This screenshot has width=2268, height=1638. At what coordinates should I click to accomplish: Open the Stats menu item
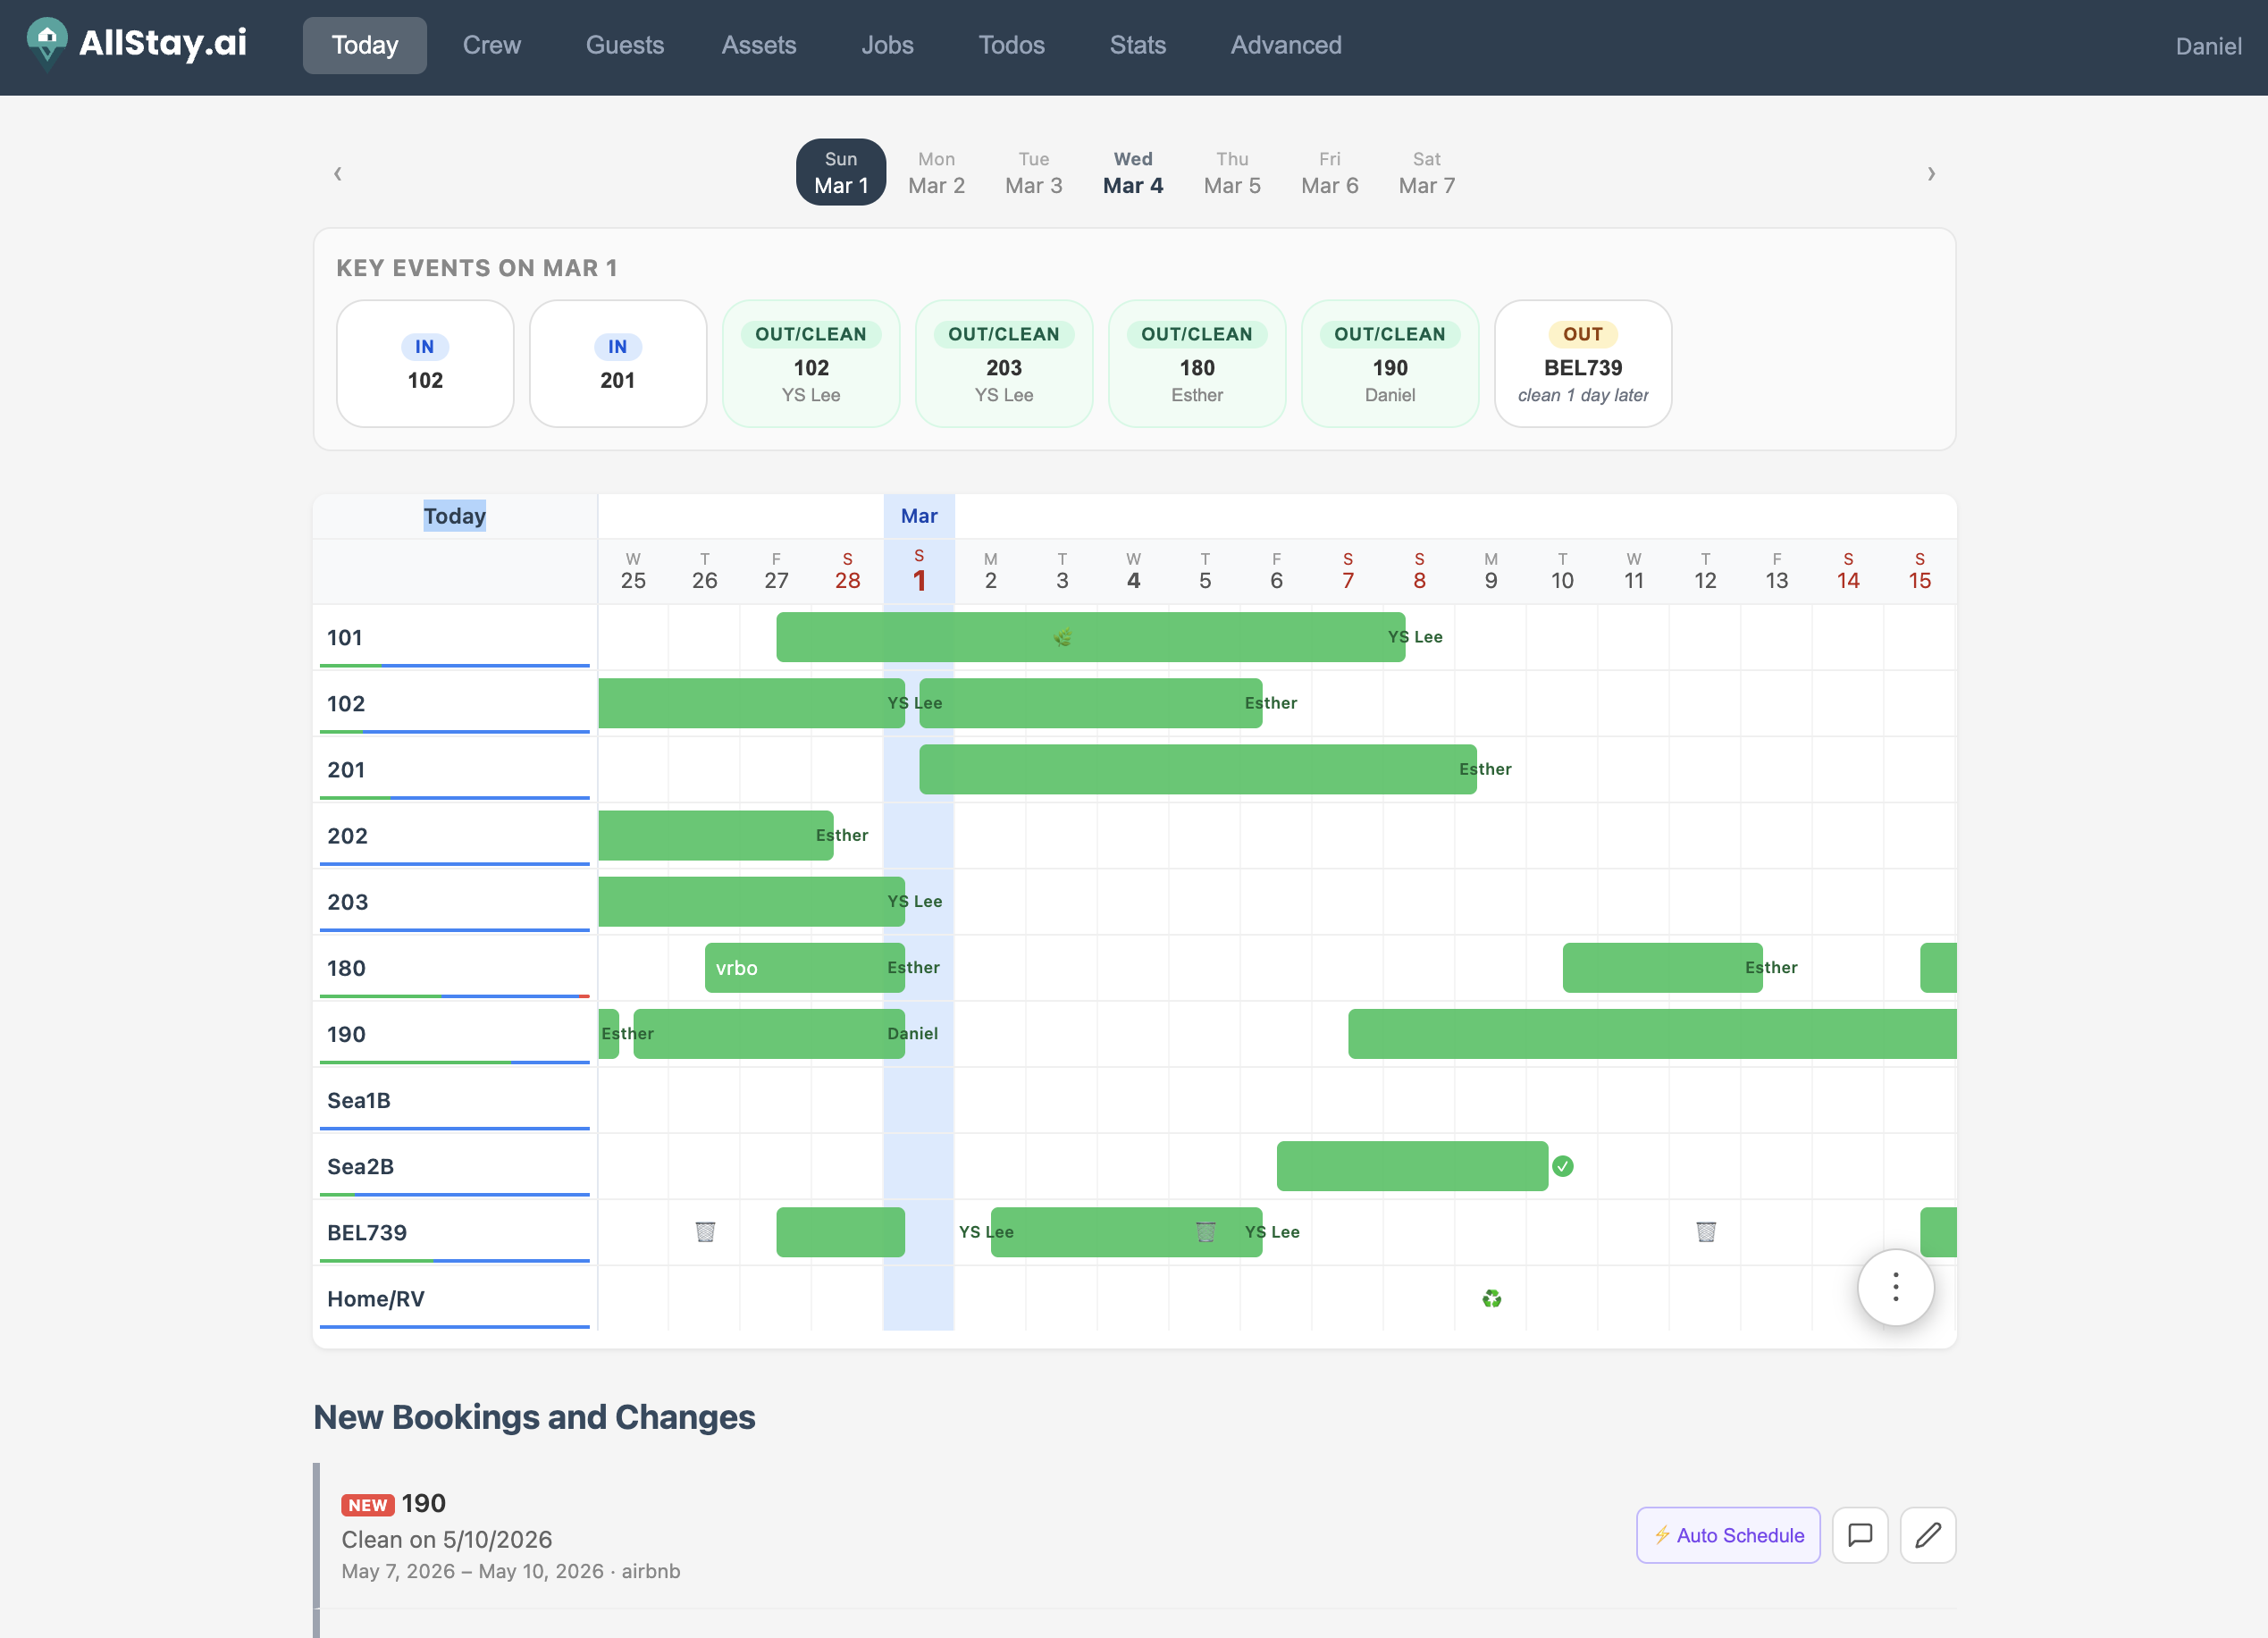point(1137,45)
